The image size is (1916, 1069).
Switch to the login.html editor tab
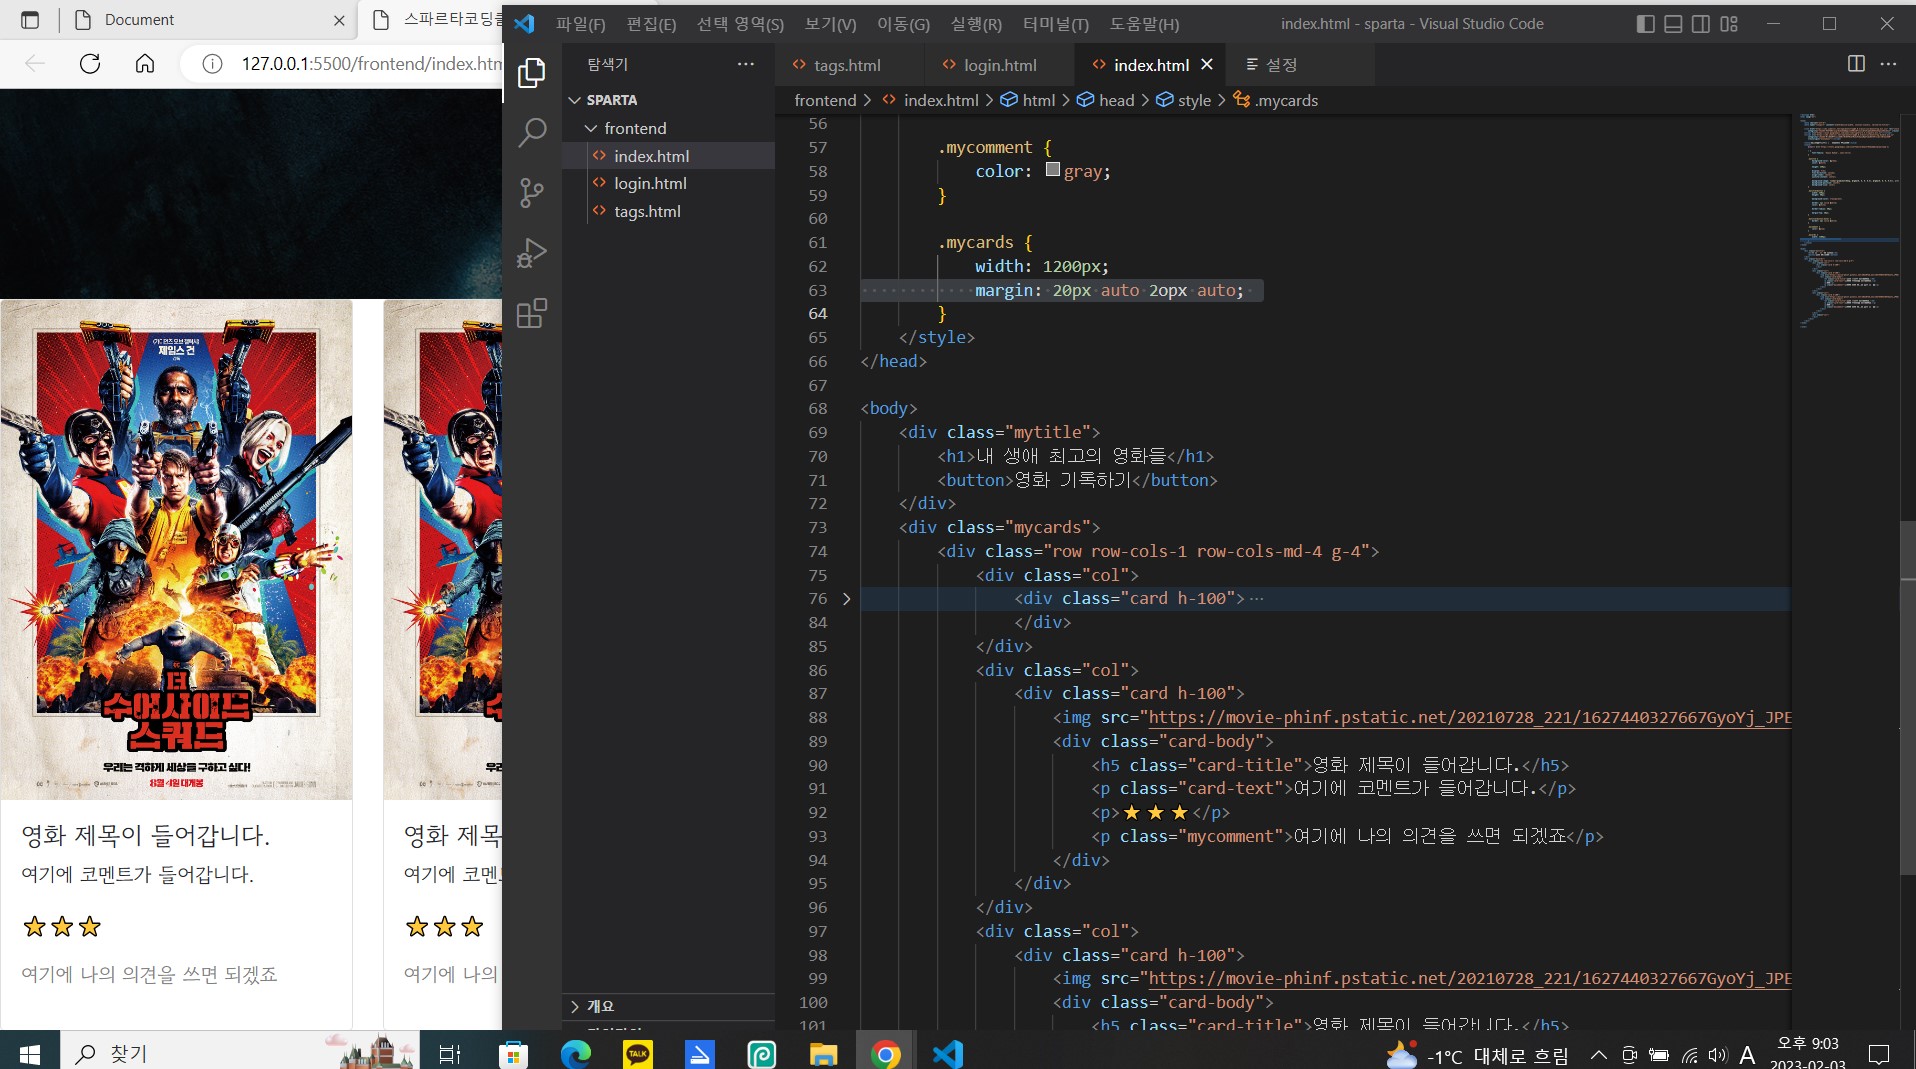(1000, 65)
